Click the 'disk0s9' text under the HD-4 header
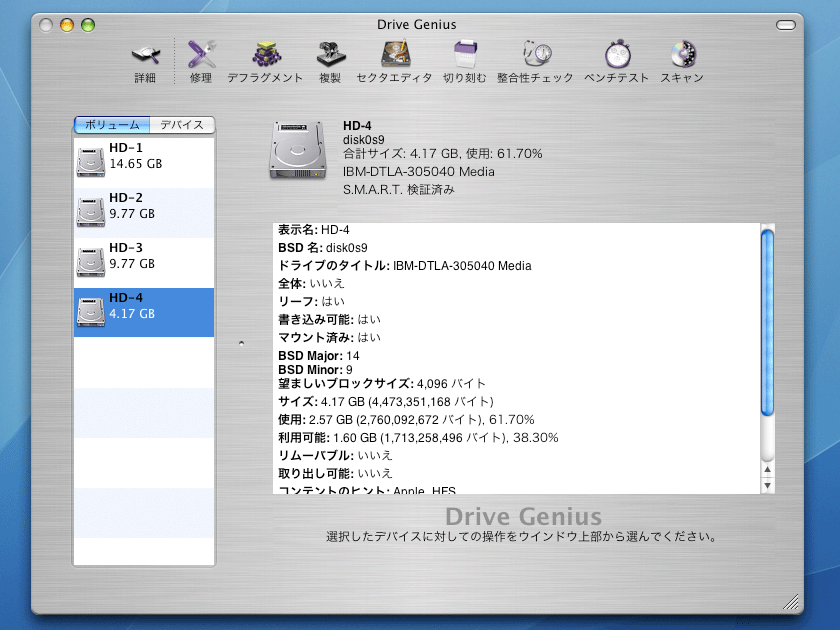Screen dimensions: 840x630 pyautogui.click(x=364, y=140)
